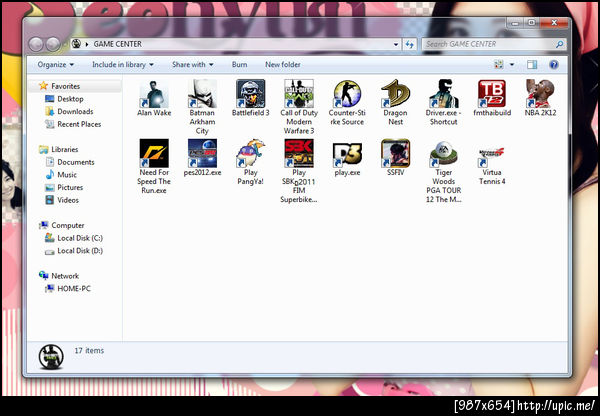The image size is (600, 416).
Task: Open the Help question mark icon
Action: (x=554, y=65)
